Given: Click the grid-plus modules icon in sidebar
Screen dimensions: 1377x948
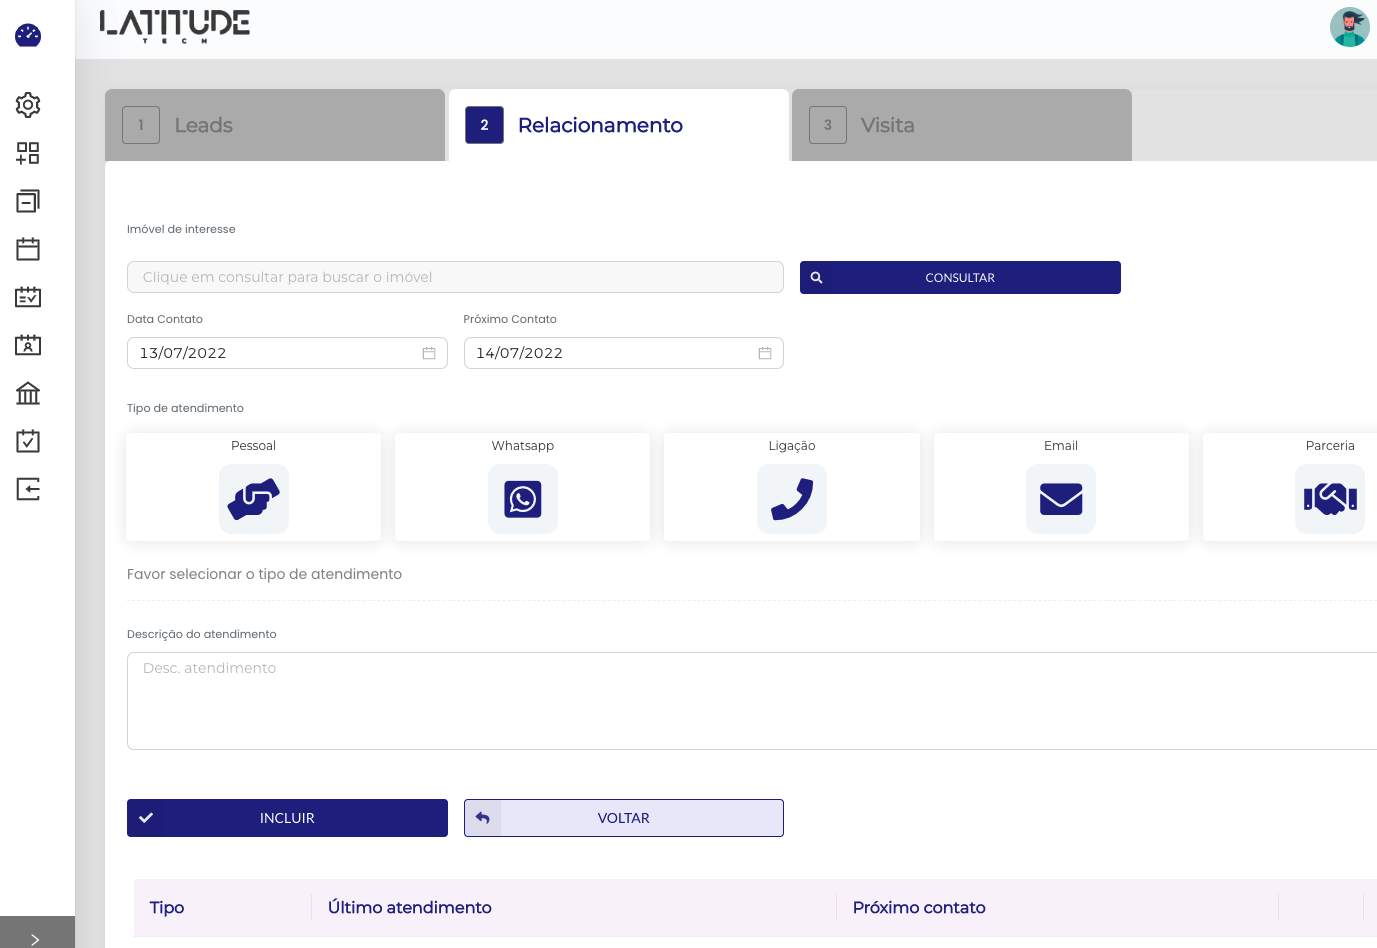Looking at the screenshot, I should click(28, 153).
